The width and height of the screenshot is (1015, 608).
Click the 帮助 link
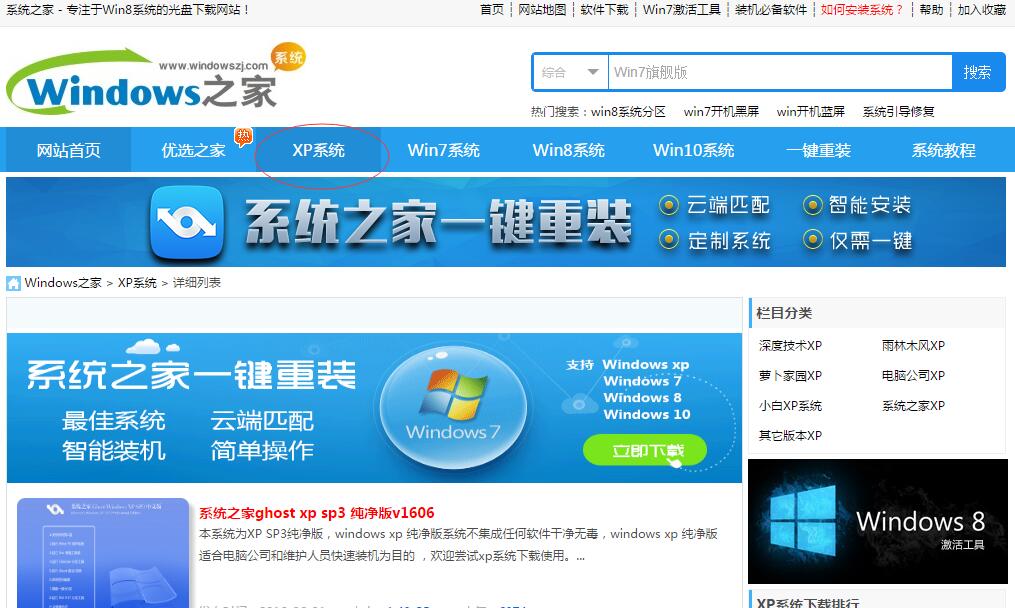click(931, 10)
